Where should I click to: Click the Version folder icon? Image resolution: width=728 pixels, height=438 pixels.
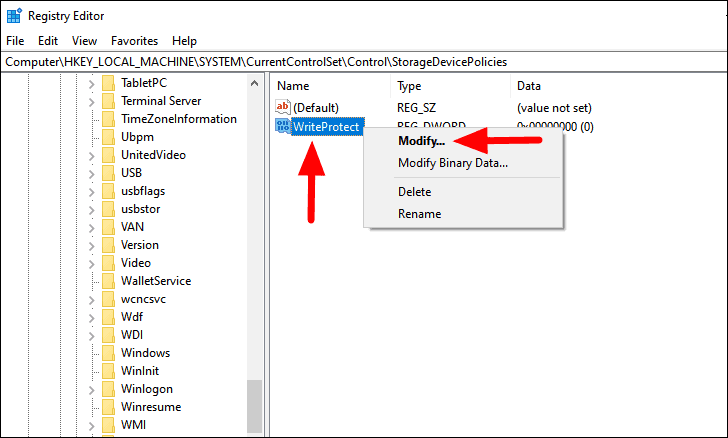(108, 245)
